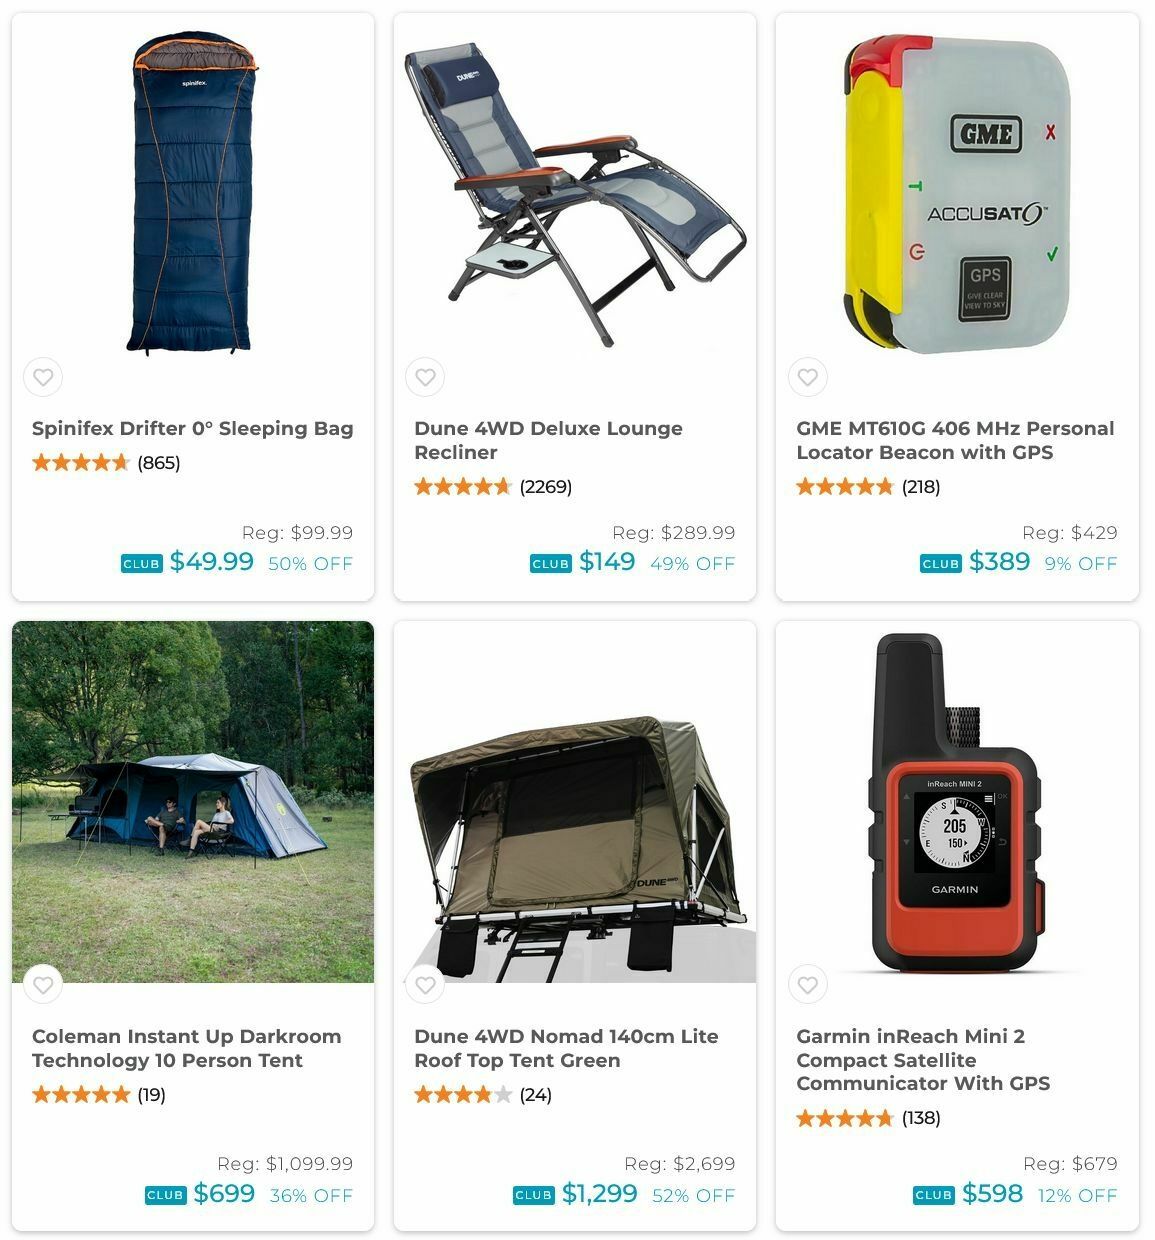1155x1240 pixels.
Task: Open the Coleman tent campsite photo
Action: tap(193, 802)
